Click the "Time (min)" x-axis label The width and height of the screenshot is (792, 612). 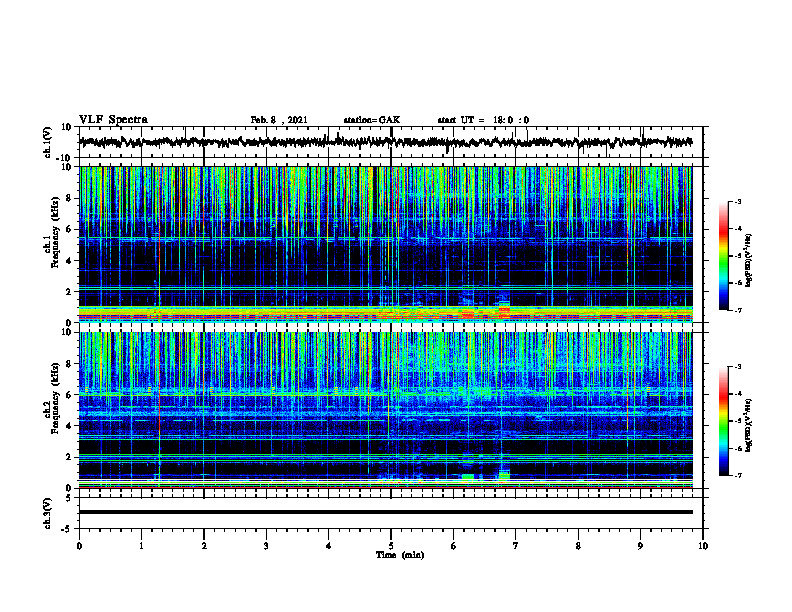point(400,555)
